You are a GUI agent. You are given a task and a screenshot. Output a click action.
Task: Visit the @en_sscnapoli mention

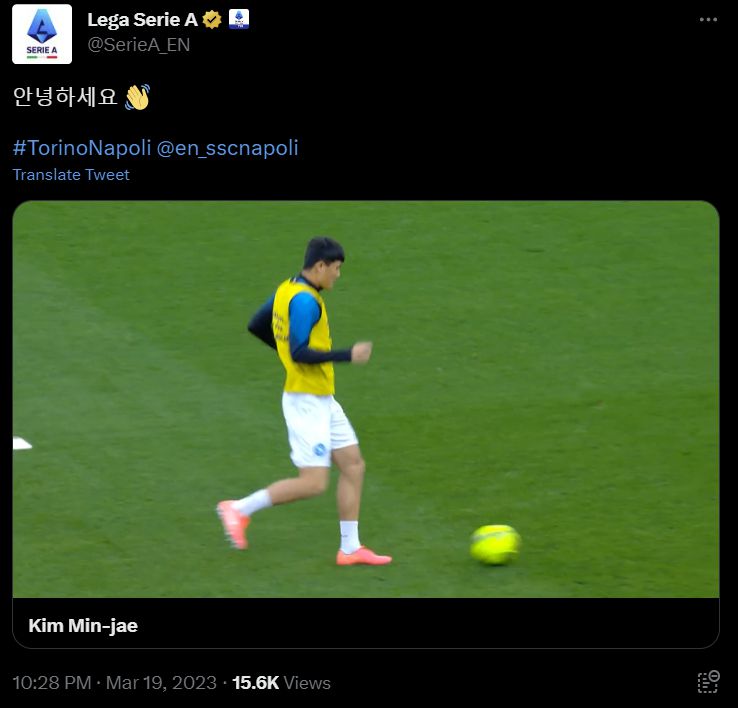[228, 148]
